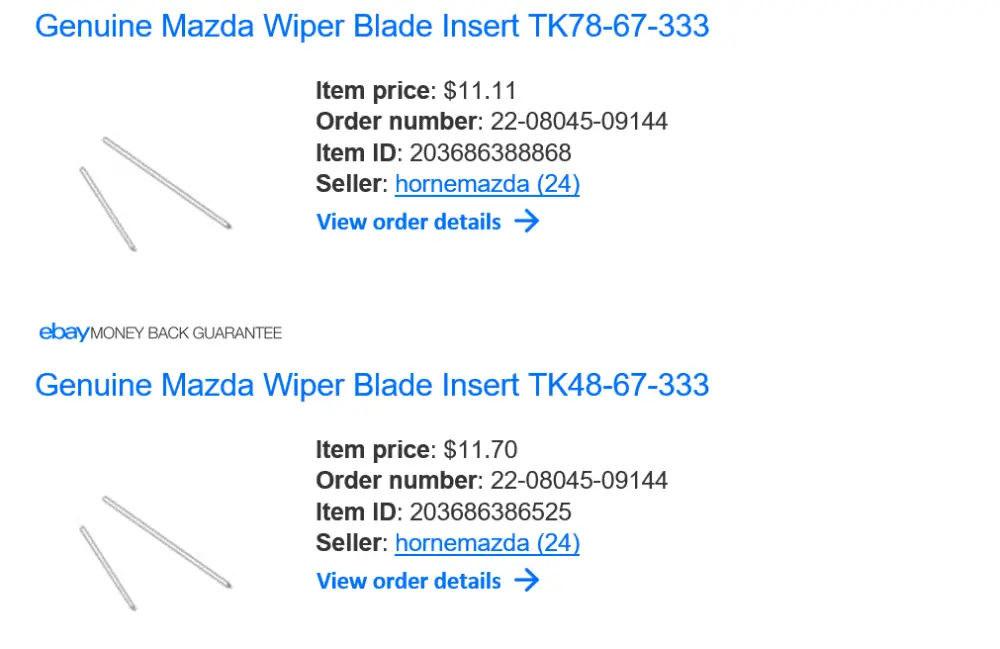
Task: Open hornemazda seller link for item 203686388868
Action: pyautogui.click(x=487, y=184)
